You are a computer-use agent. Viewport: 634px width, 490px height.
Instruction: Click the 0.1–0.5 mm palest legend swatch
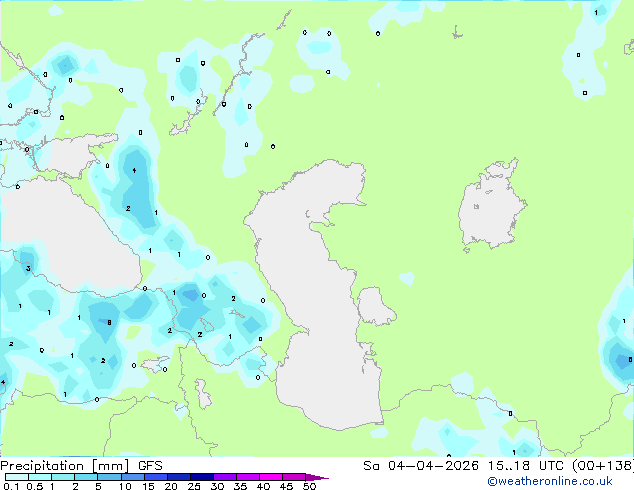[17, 477]
